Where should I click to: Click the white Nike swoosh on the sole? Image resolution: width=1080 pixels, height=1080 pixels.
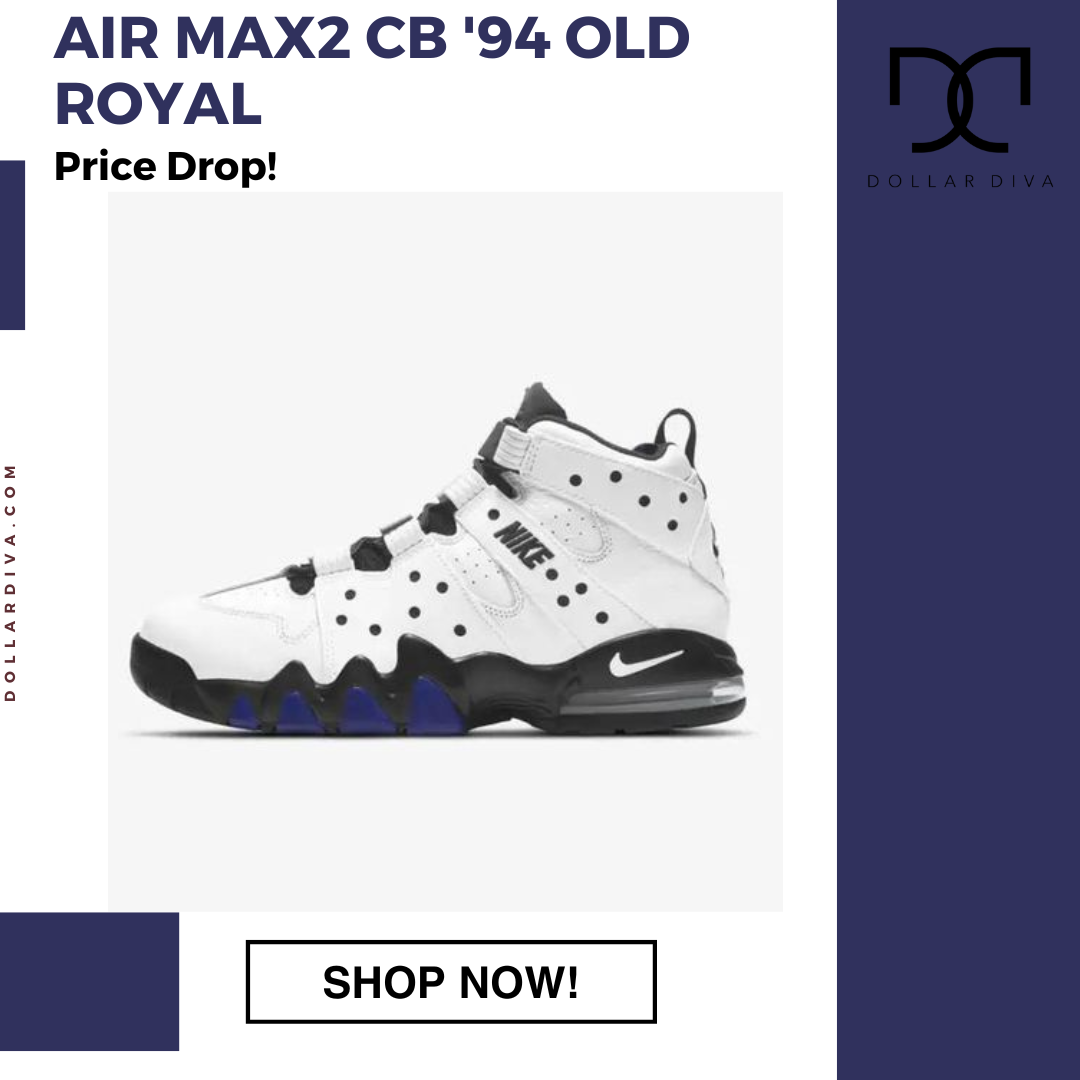coord(645,662)
